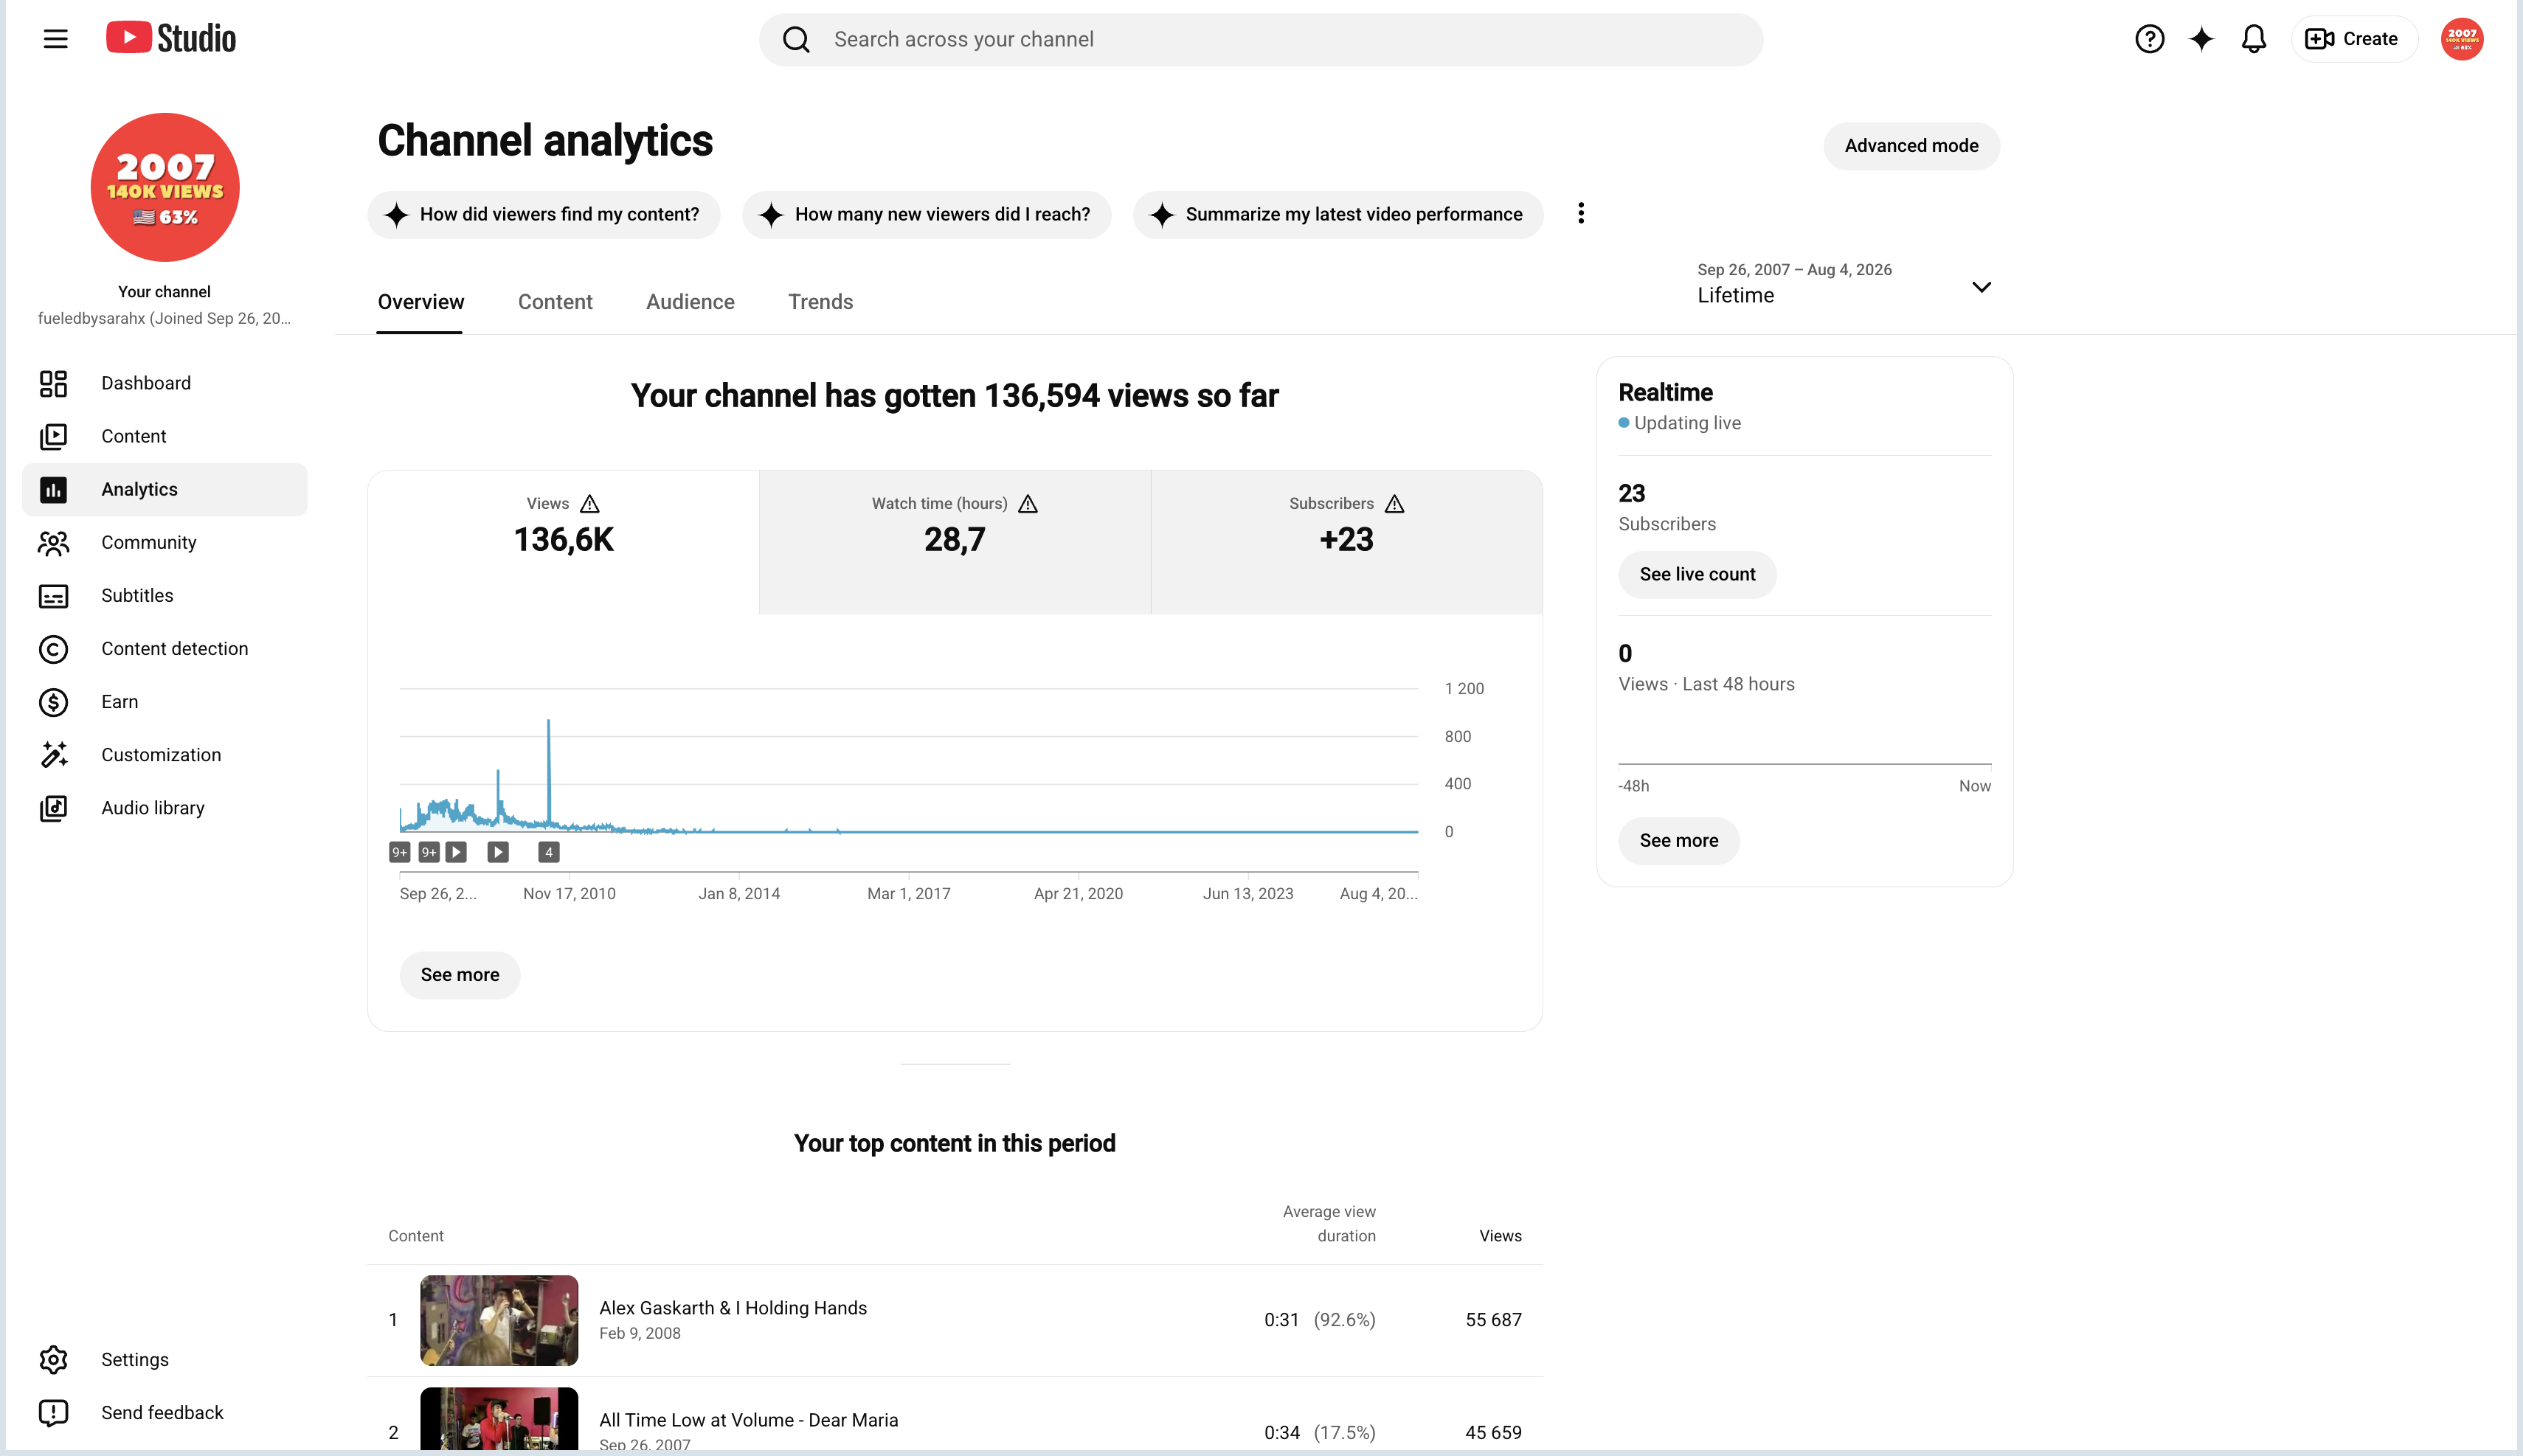Click the video marker labeled 4 on the chart timeline
The height and width of the screenshot is (1456, 2523).
click(x=548, y=852)
